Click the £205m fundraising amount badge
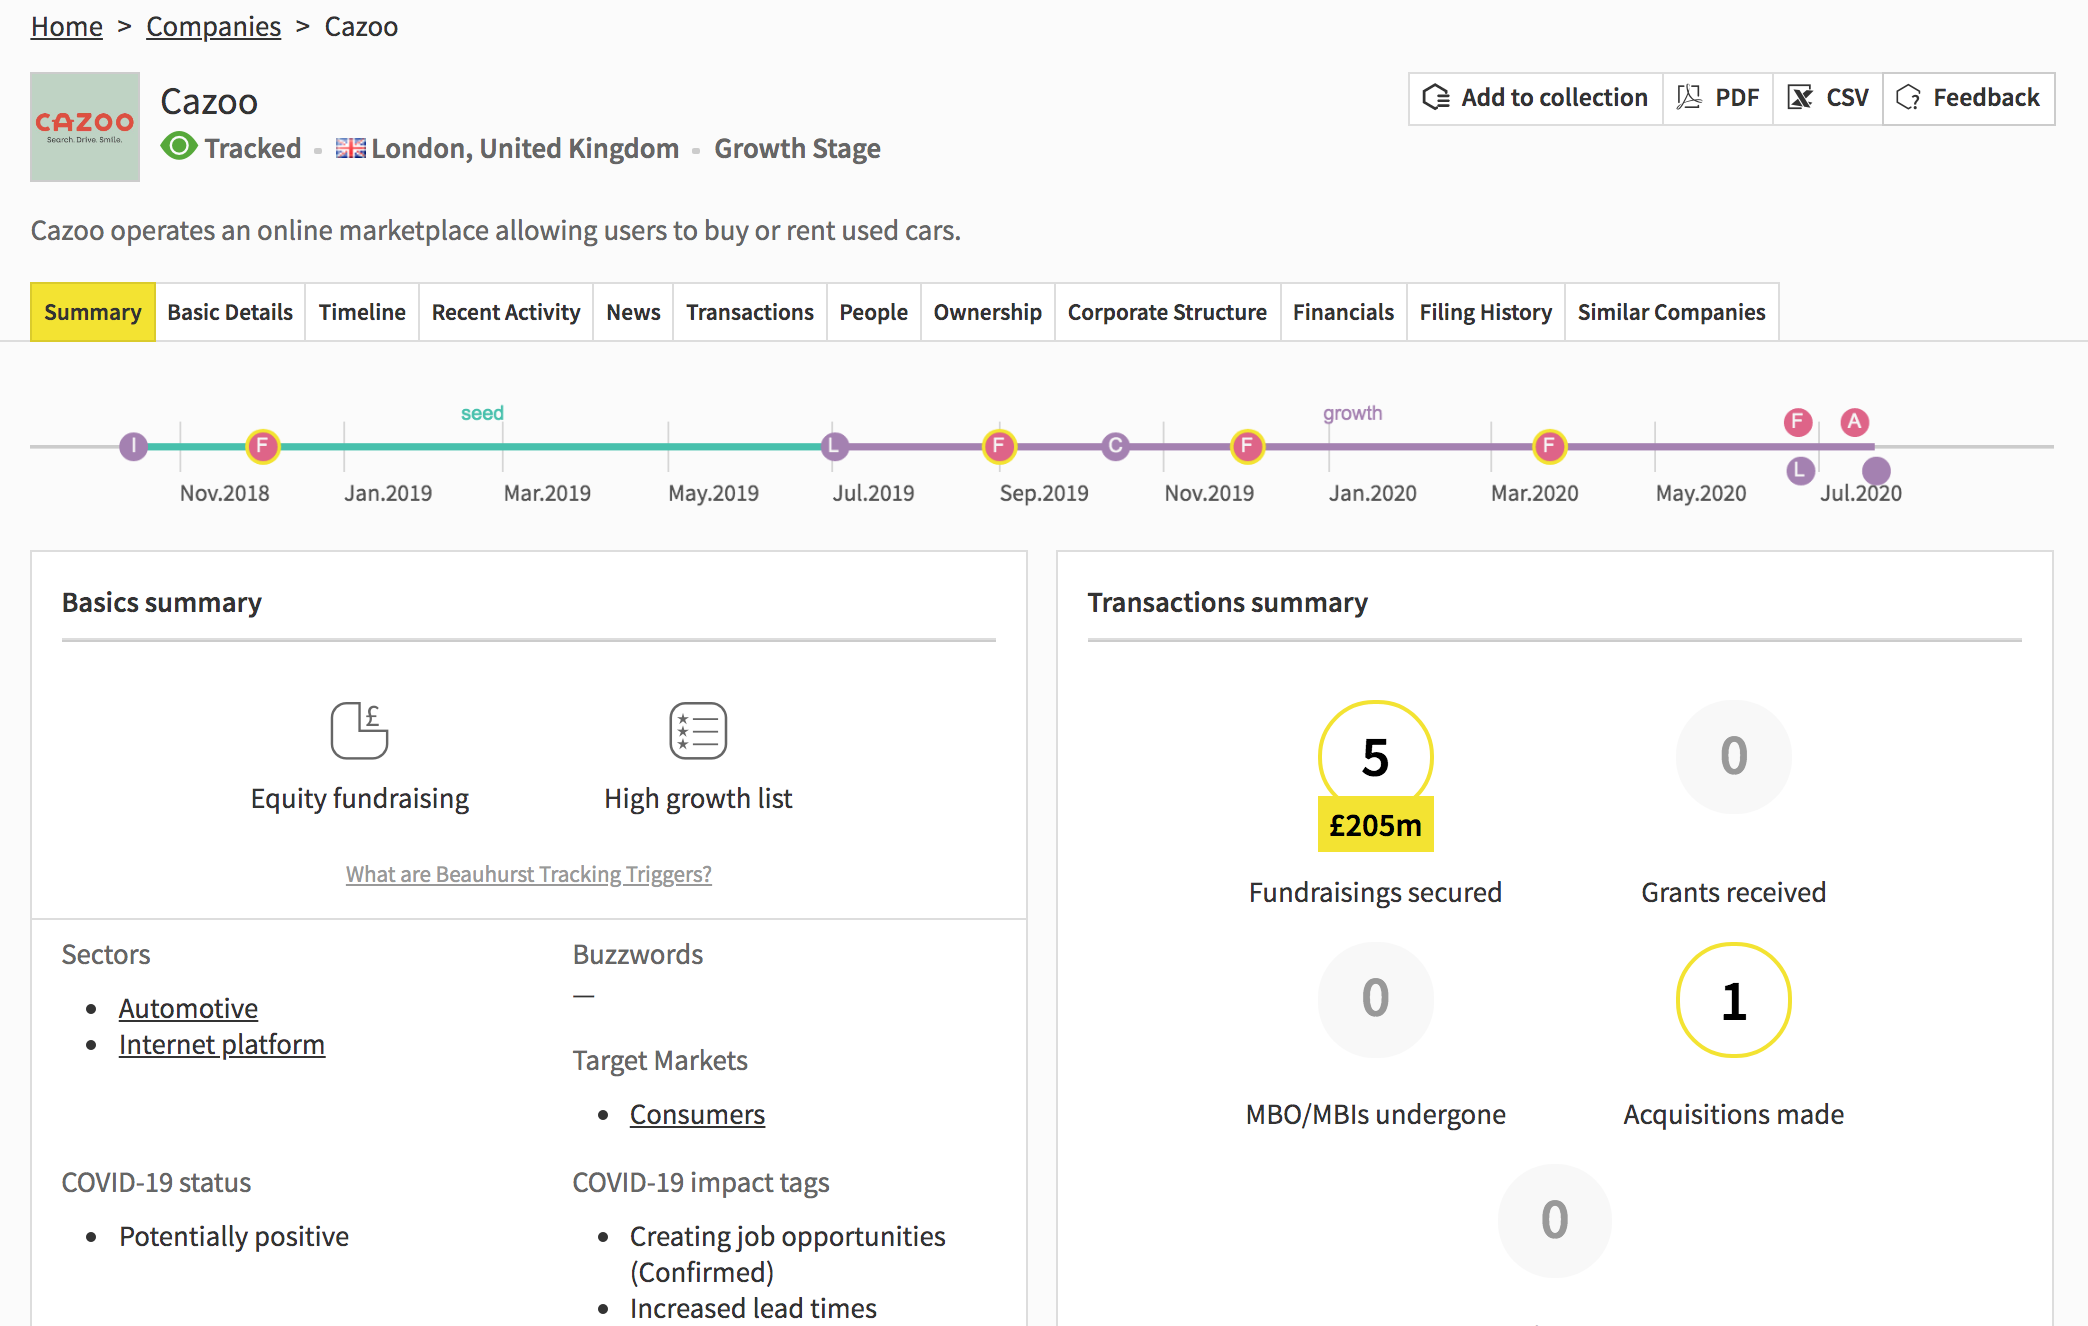This screenshot has width=2088, height=1326. (x=1376, y=825)
